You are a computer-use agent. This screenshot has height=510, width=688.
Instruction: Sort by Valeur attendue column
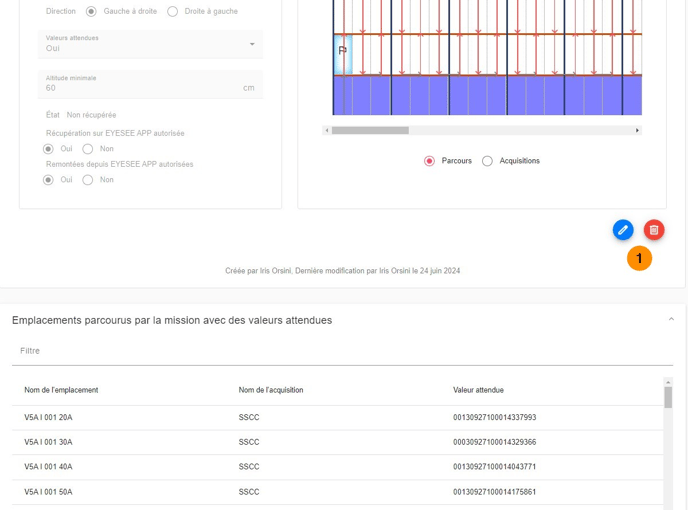pyautogui.click(x=478, y=390)
